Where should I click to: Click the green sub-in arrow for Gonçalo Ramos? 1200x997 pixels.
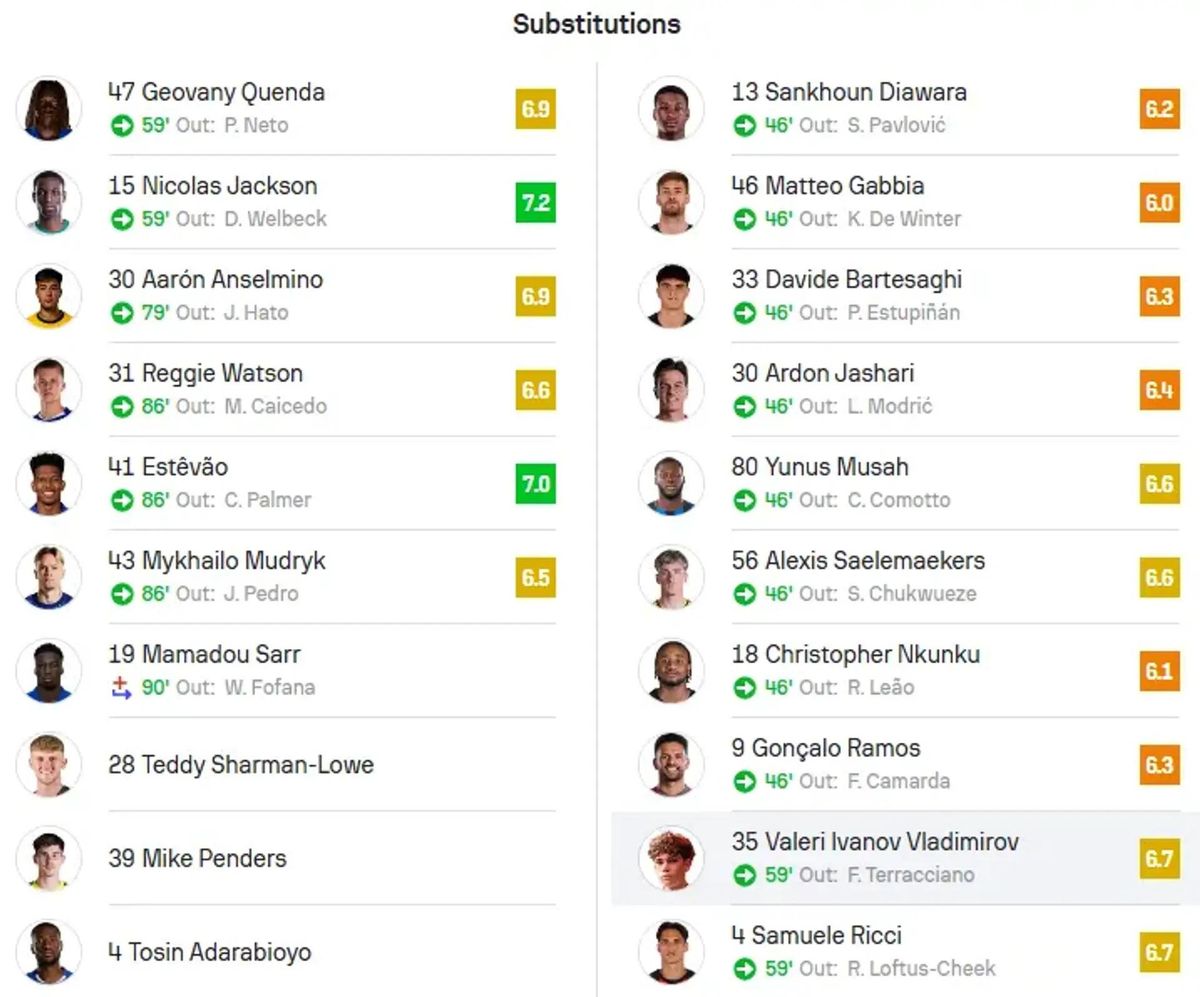click(745, 781)
